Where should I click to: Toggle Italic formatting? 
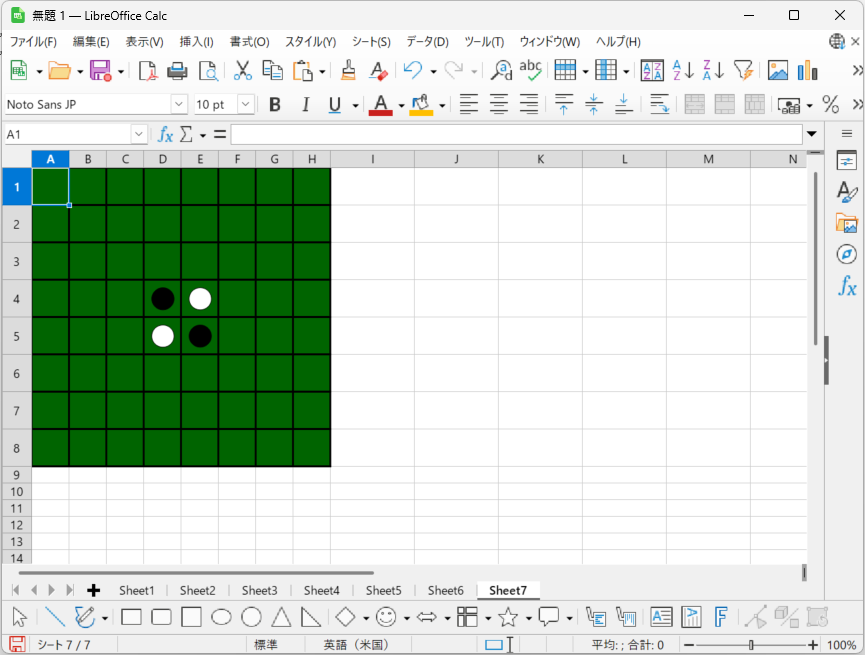click(x=305, y=104)
